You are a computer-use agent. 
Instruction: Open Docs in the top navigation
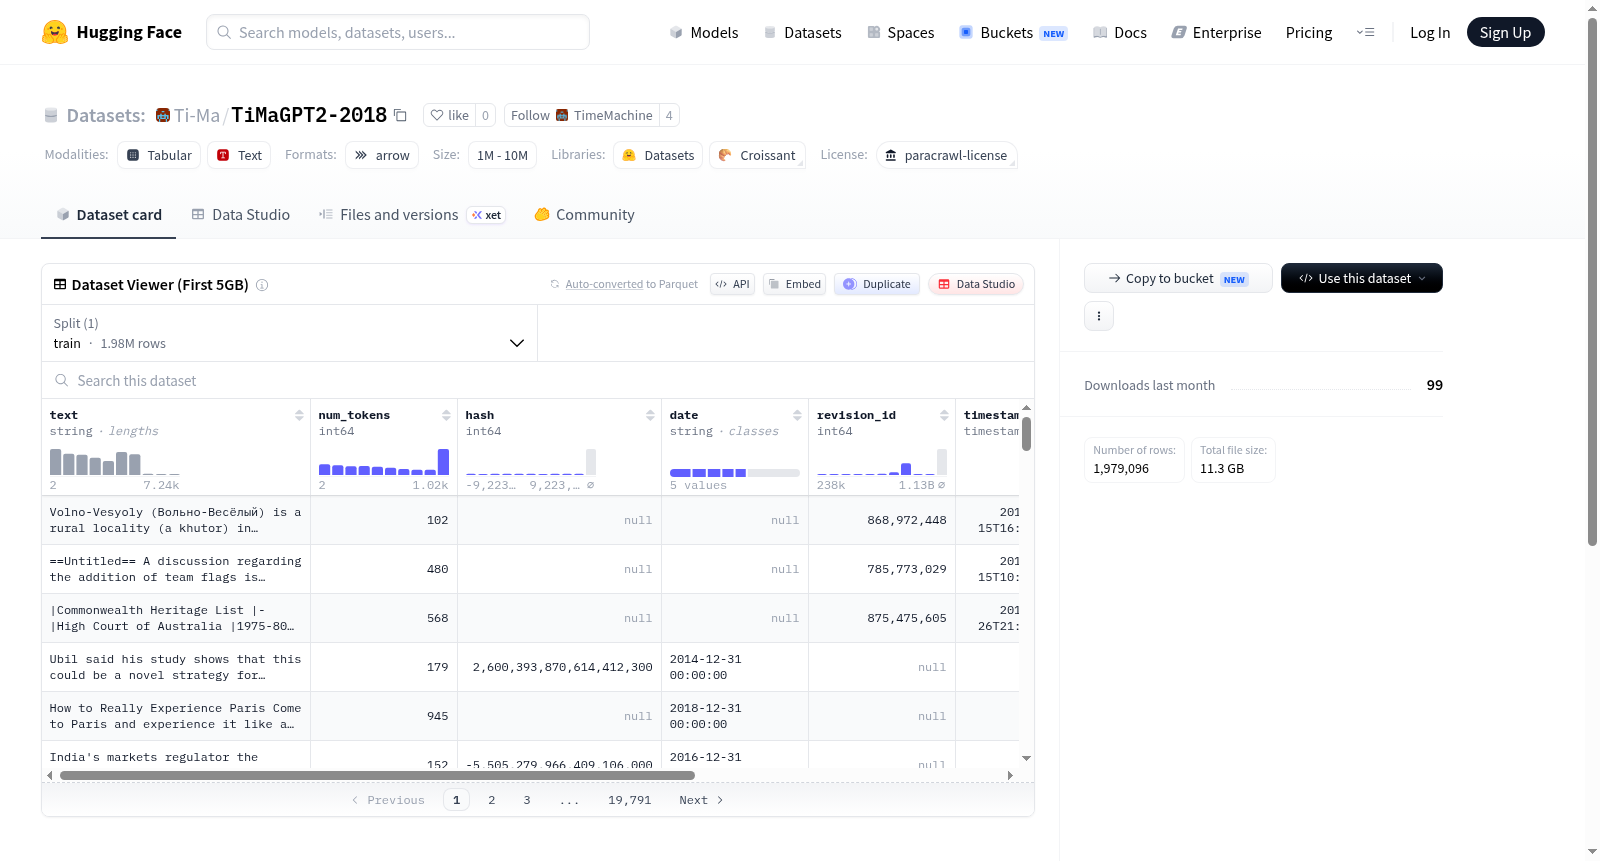1120,32
